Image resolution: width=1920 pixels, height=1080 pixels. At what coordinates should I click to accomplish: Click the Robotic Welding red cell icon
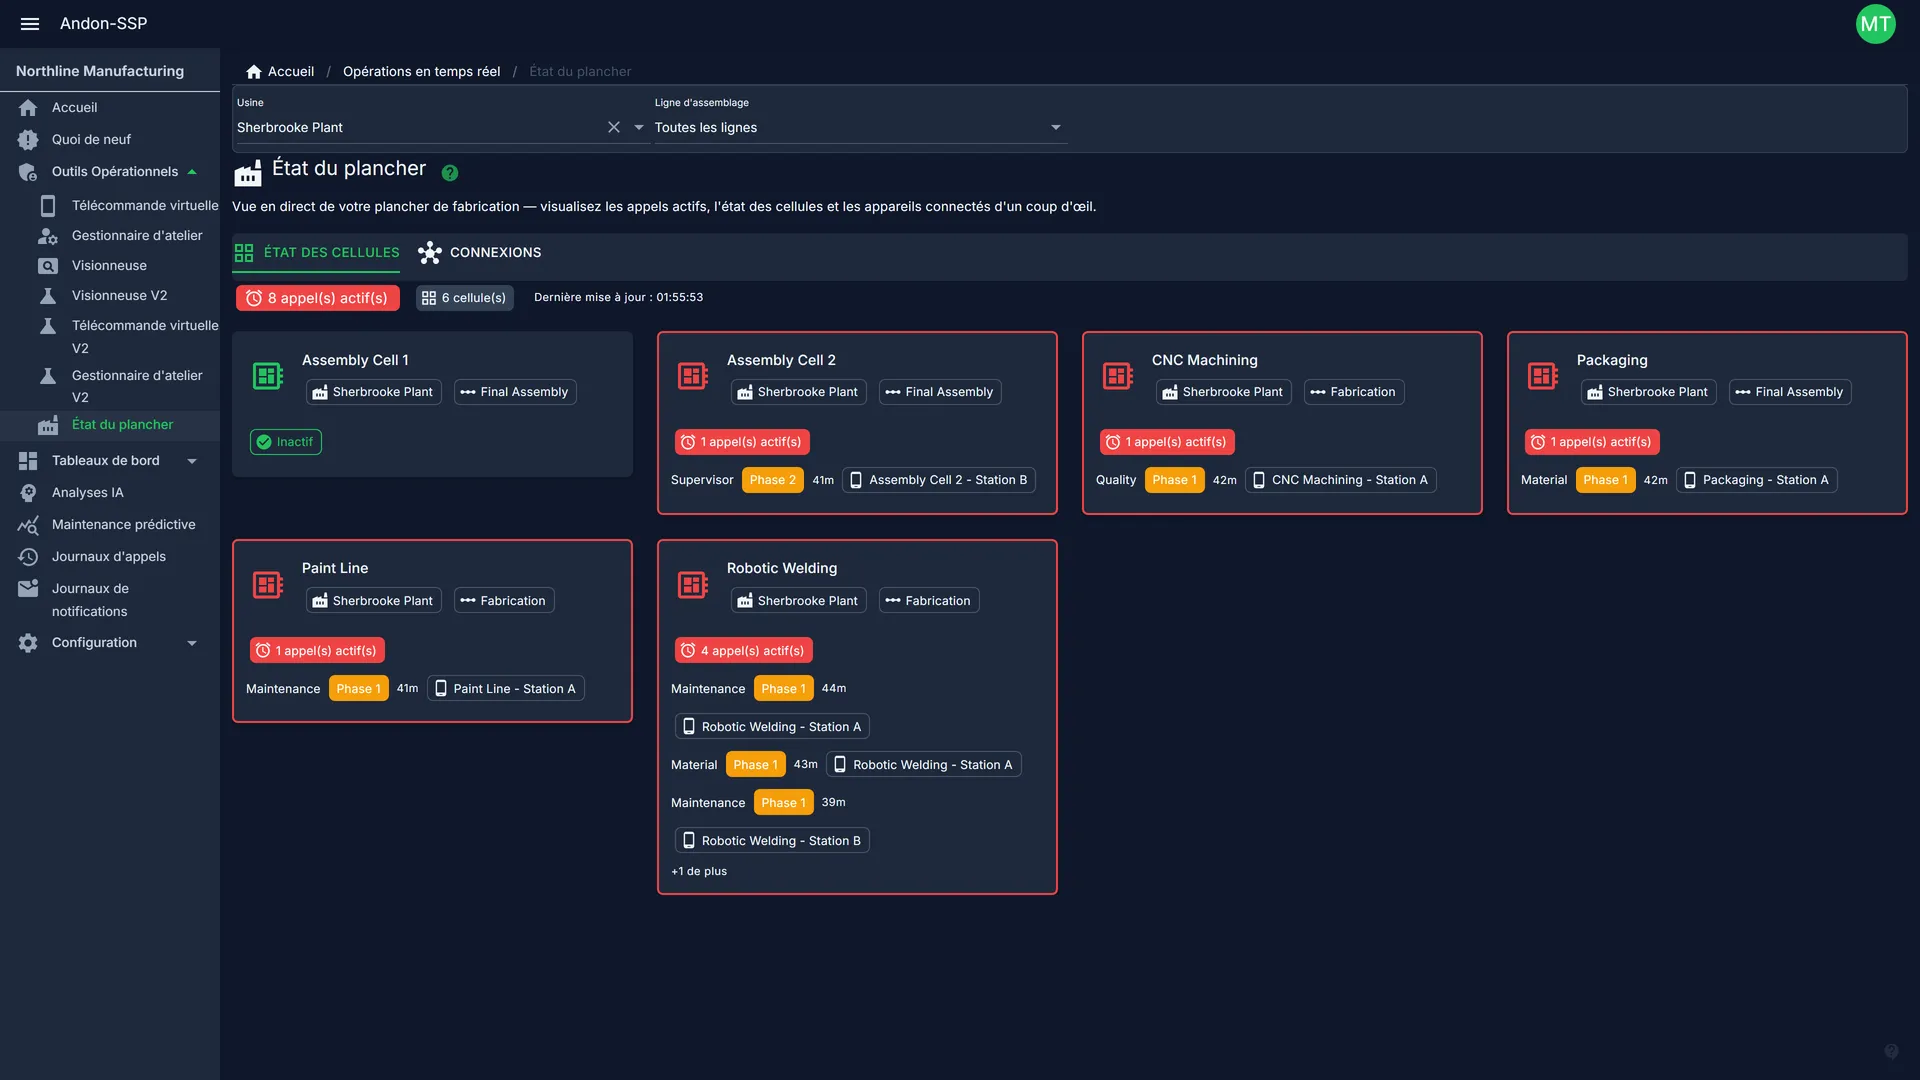click(693, 585)
